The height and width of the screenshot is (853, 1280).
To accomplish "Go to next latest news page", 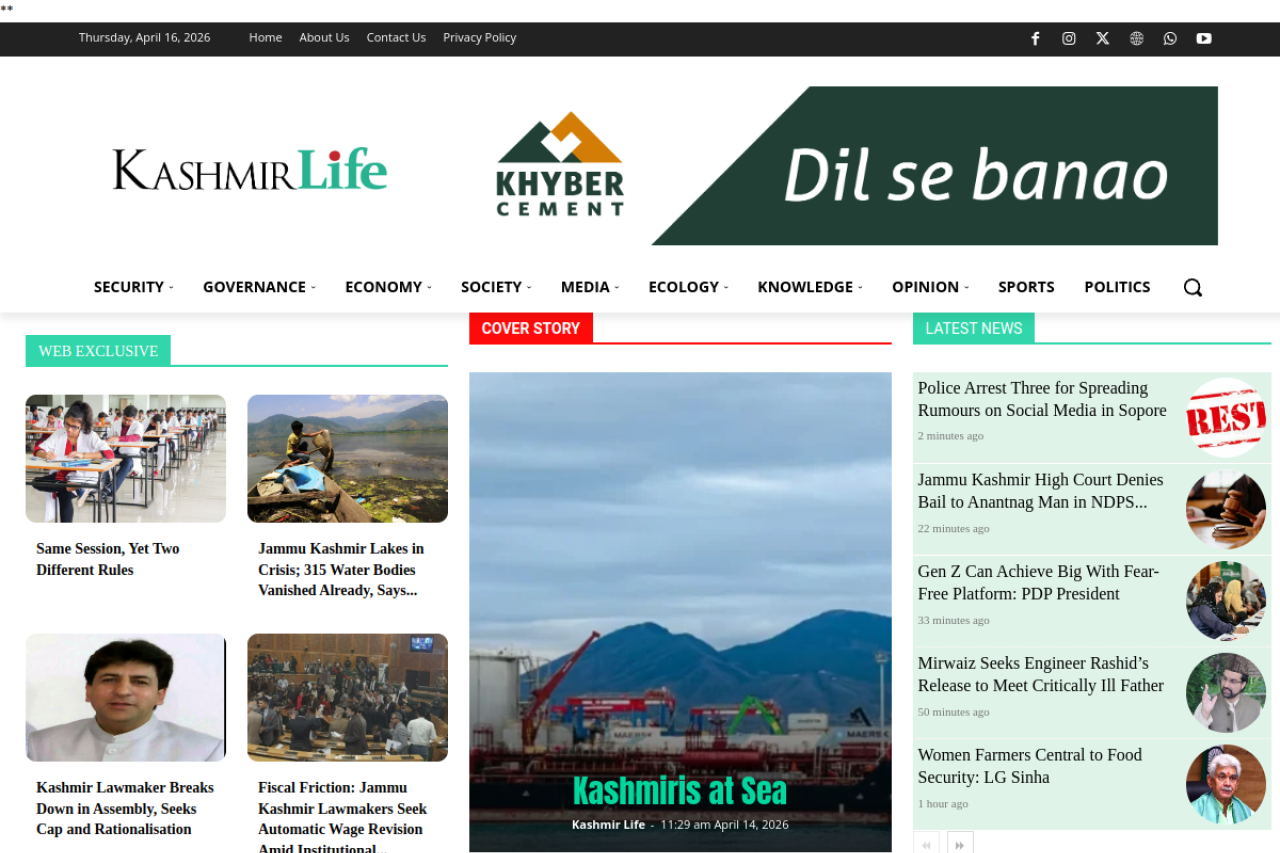I will tap(959, 843).
